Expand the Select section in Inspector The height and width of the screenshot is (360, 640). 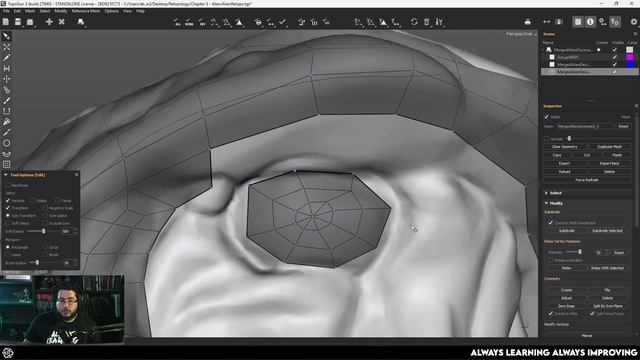pos(546,193)
